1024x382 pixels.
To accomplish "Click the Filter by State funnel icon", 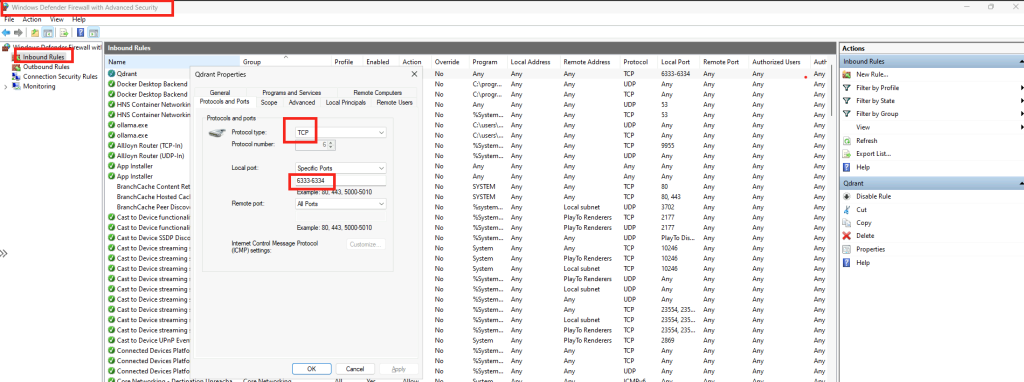I will (846, 101).
